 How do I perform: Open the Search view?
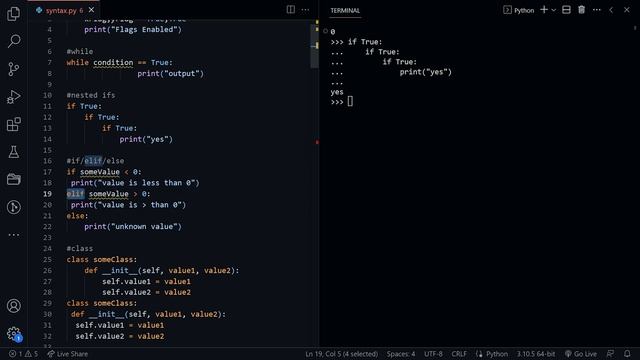14,41
